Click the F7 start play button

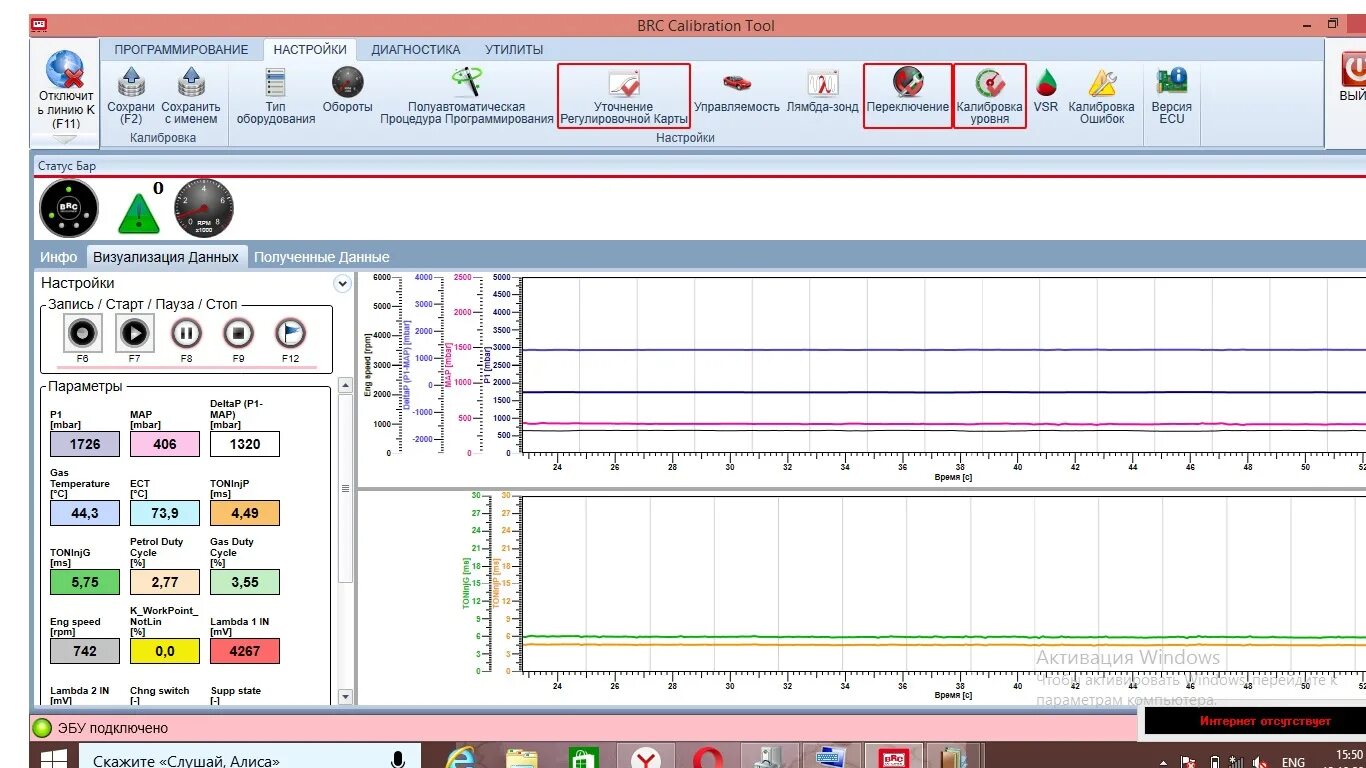coord(134,333)
